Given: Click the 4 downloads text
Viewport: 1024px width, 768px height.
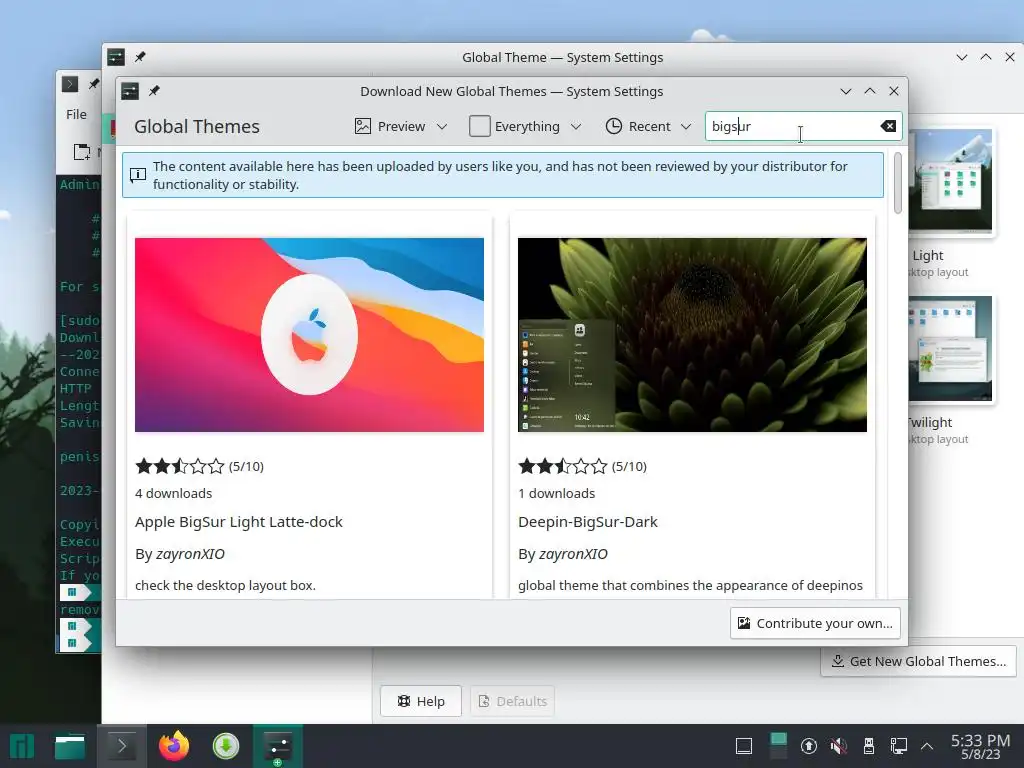Looking at the screenshot, I should click(x=174, y=493).
